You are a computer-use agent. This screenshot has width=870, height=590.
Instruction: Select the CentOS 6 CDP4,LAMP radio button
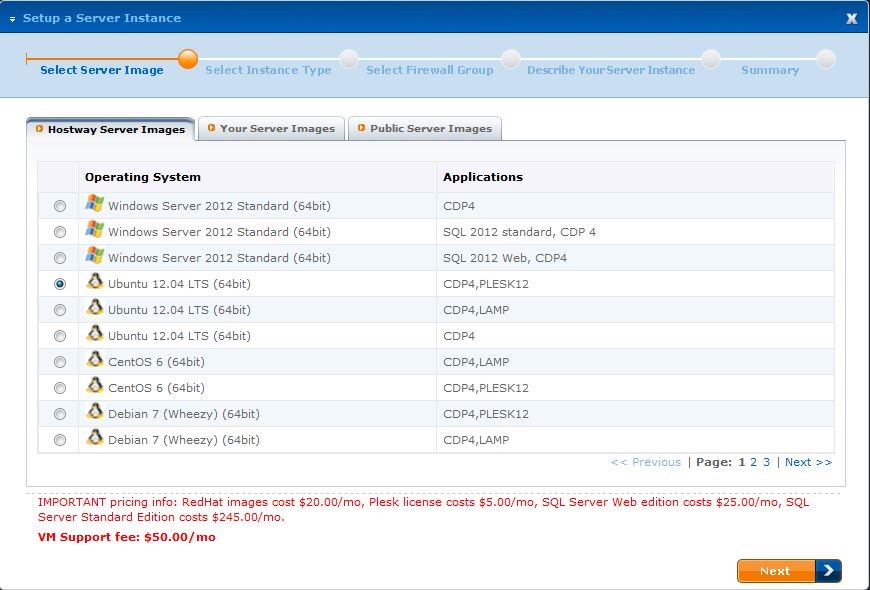click(60, 362)
